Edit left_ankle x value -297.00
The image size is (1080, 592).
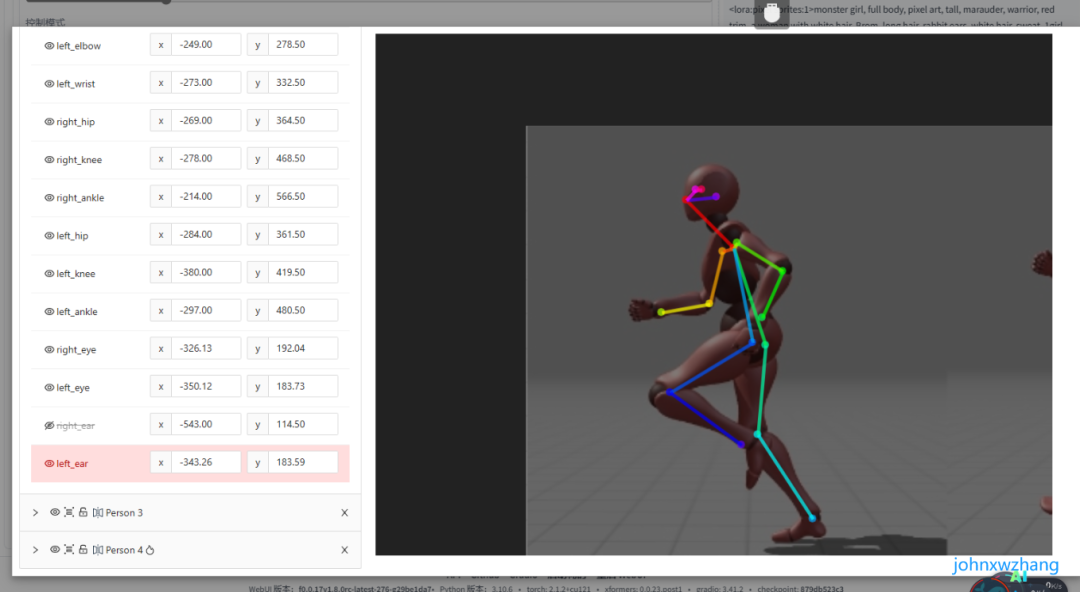[x=206, y=310]
